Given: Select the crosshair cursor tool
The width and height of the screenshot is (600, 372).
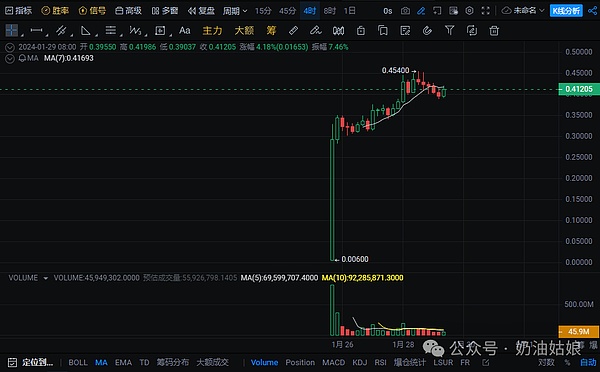Looking at the screenshot, I should click(x=12, y=30).
